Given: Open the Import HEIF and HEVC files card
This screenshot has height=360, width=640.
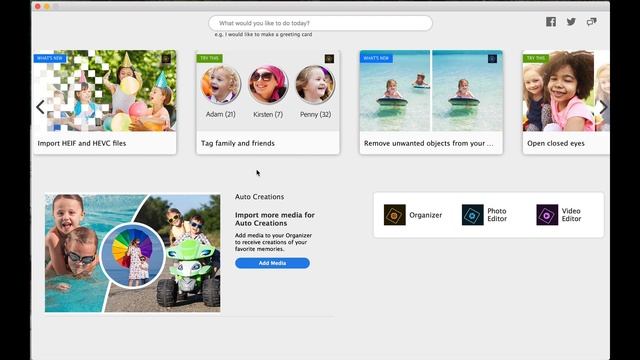Looking at the screenshot, I should pyautogui.click(x=105, y=102).
